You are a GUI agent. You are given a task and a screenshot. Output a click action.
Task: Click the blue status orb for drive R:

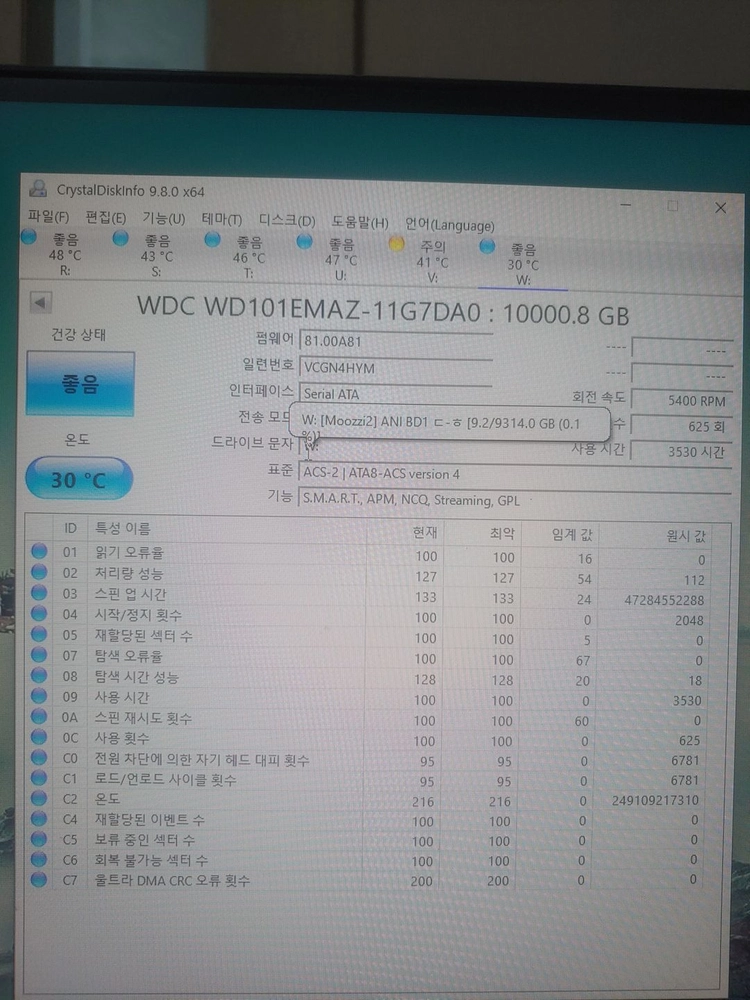click(x=28, y=237)
